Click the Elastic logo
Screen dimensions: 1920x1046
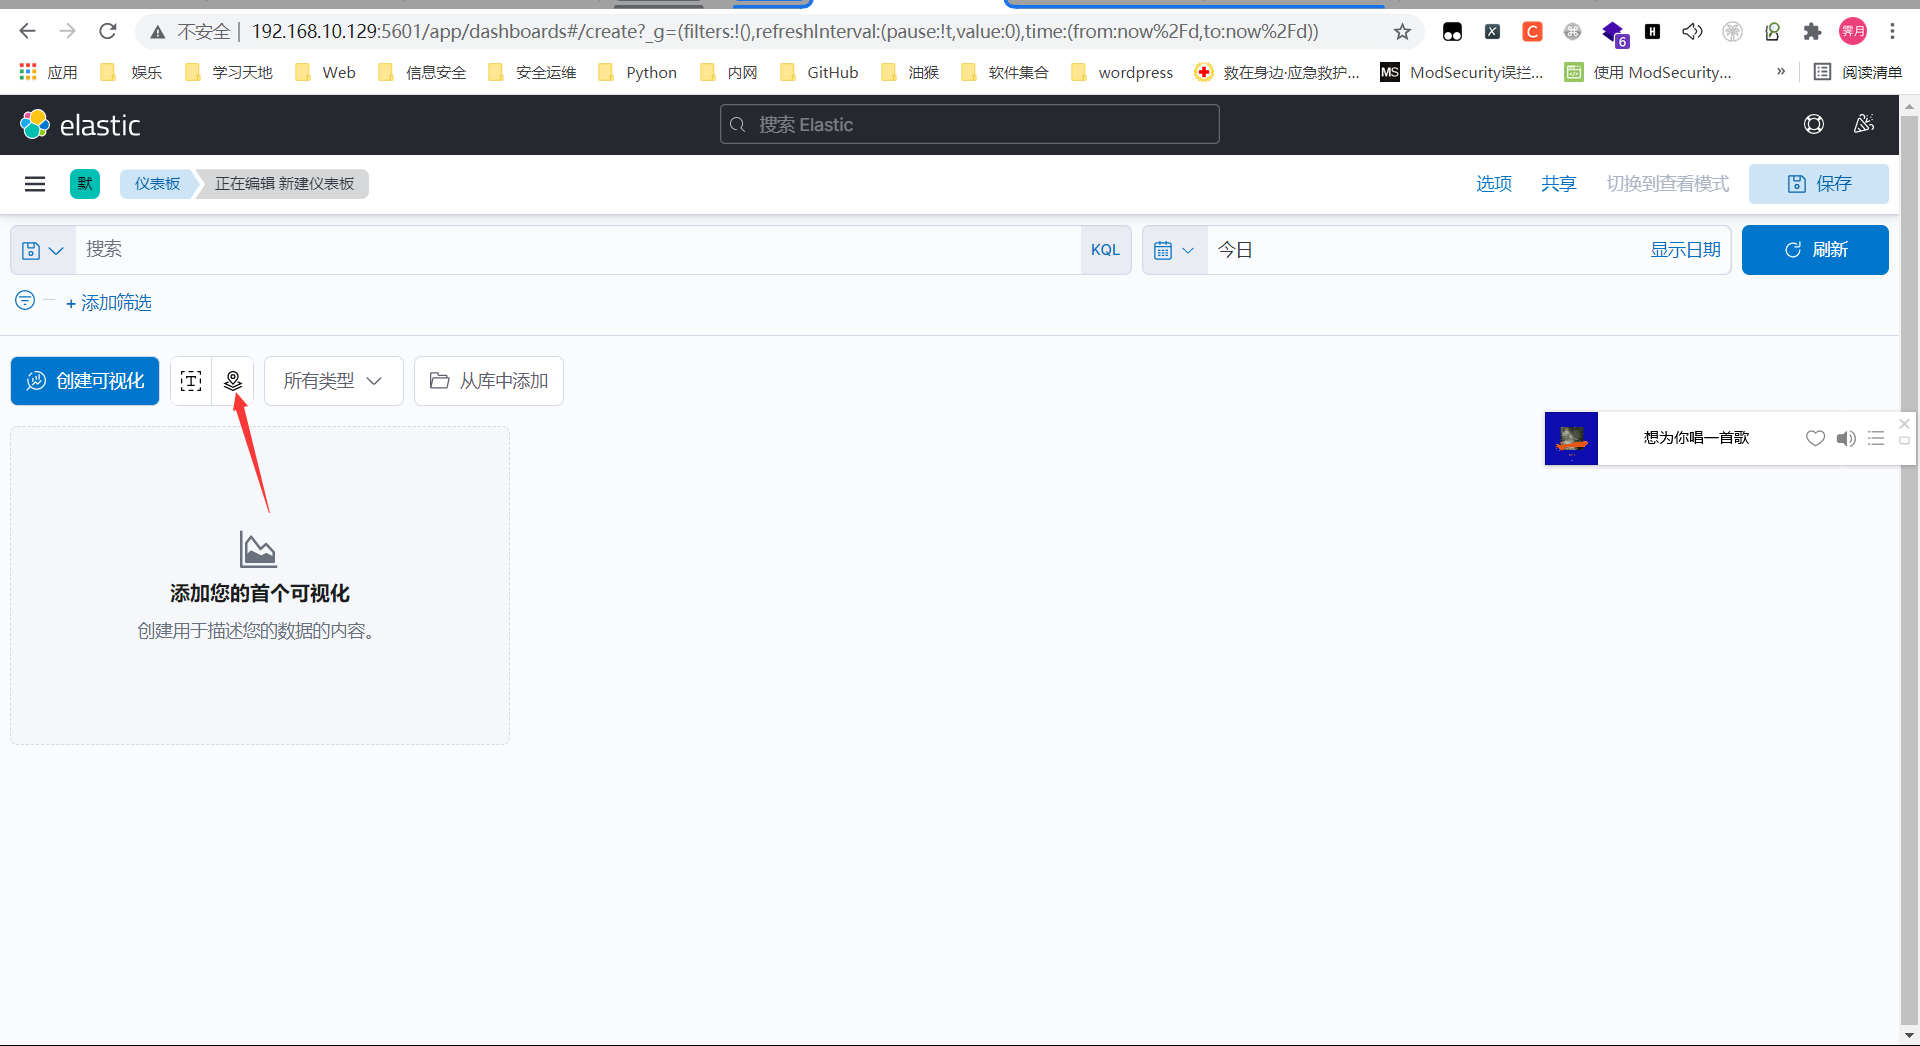80,125
